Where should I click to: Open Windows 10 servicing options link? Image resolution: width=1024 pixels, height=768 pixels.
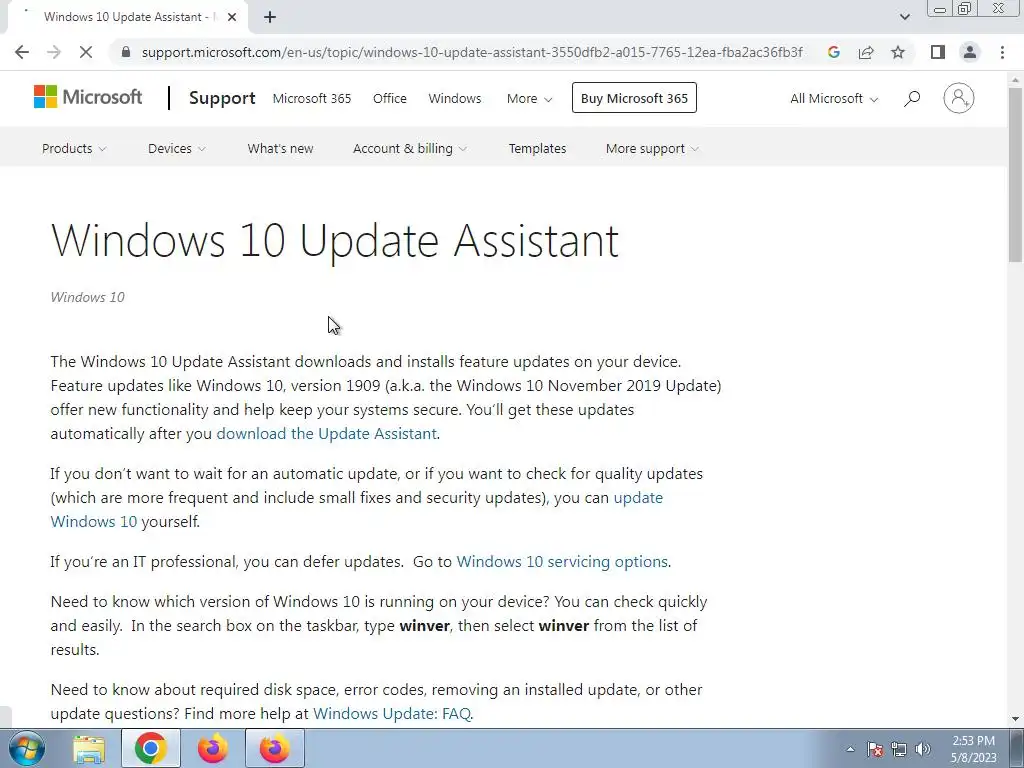point(562,562)
